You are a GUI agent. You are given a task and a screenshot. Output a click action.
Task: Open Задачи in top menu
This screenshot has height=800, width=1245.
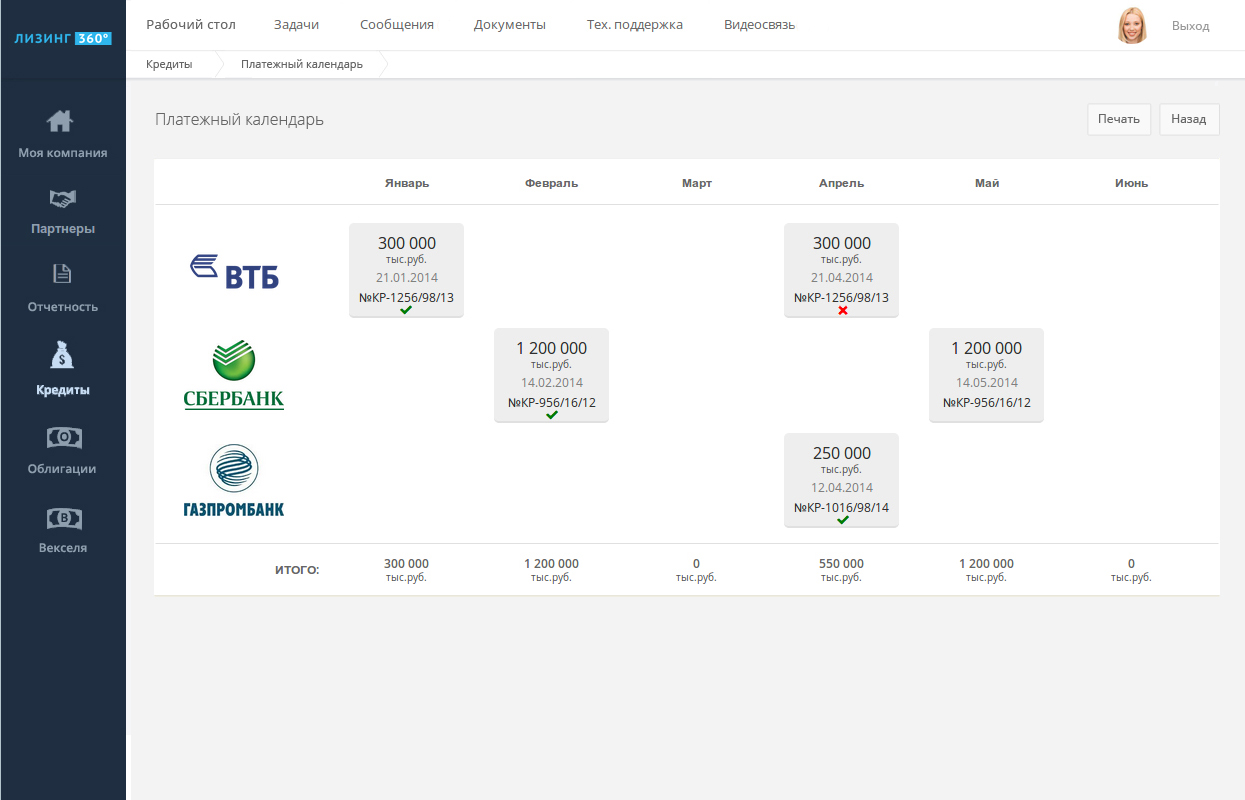(296, 25)
